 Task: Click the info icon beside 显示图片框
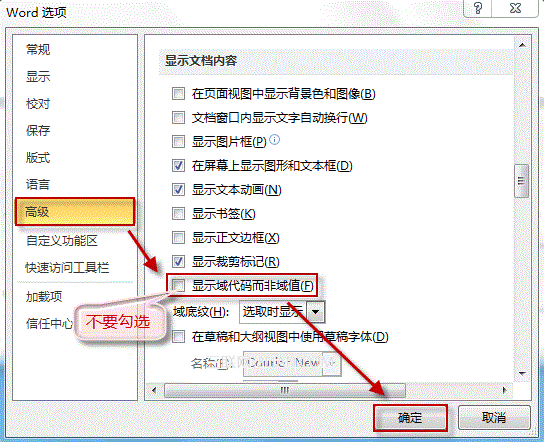click(274, 140)
